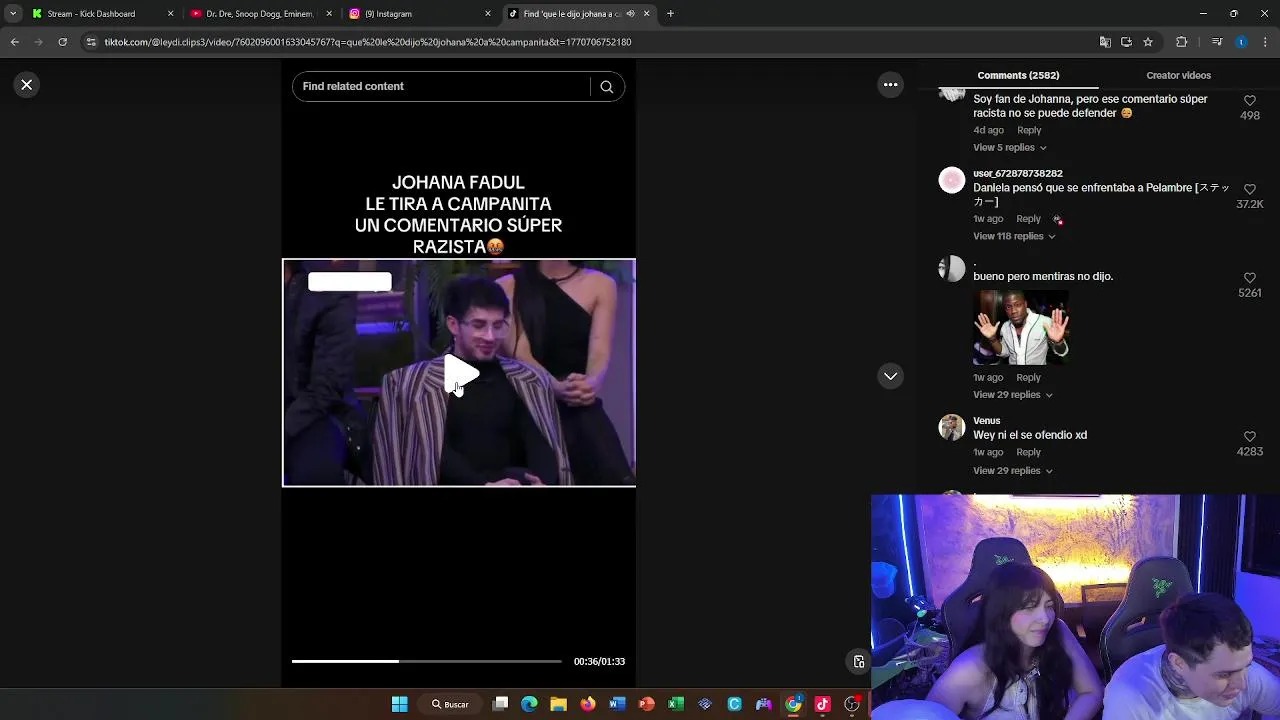Viewport: 1280px width, 720px height.
Task: Reply to Venus's comment
Action: 1029,453
